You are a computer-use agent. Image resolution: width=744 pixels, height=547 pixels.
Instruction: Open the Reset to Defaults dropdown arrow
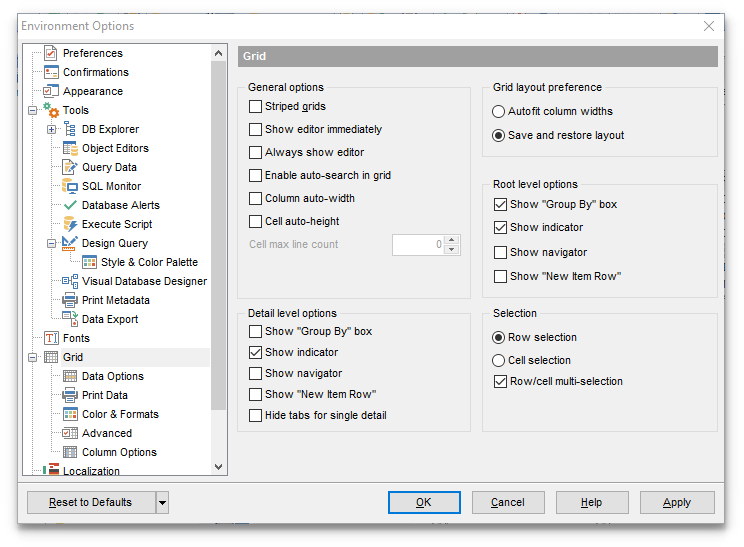[x=162, y=502]
